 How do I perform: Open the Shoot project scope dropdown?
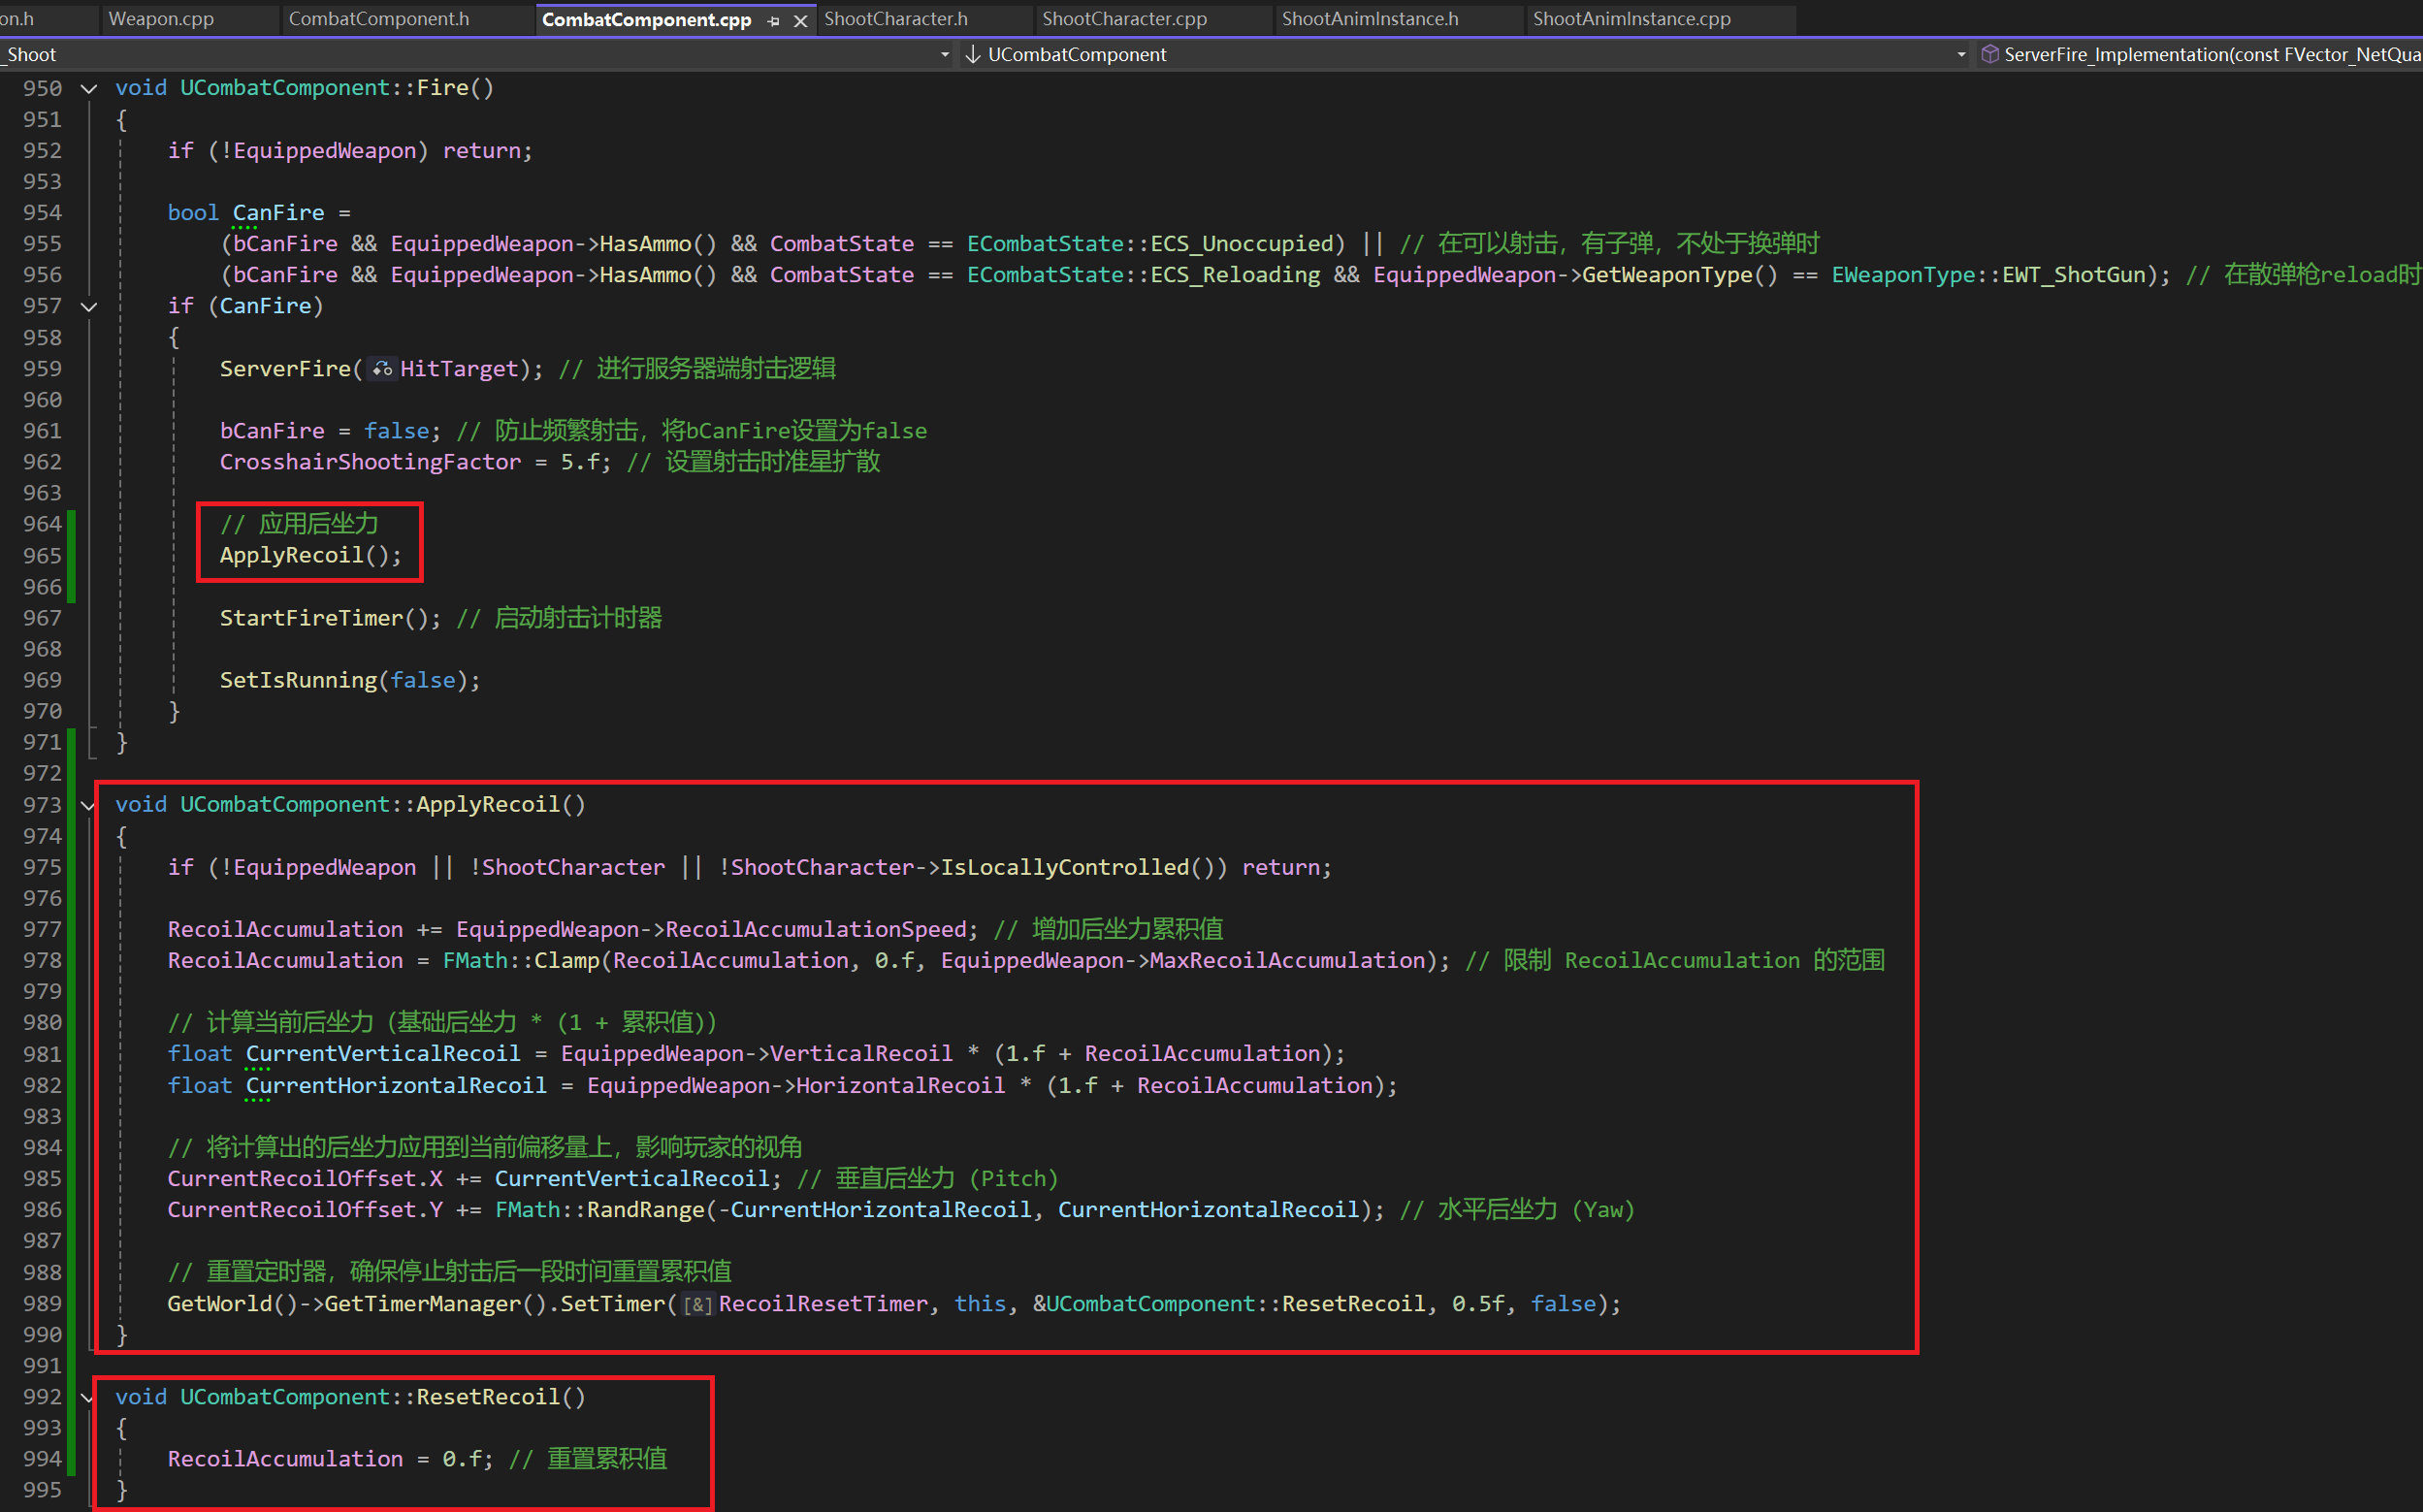[944, 54]
